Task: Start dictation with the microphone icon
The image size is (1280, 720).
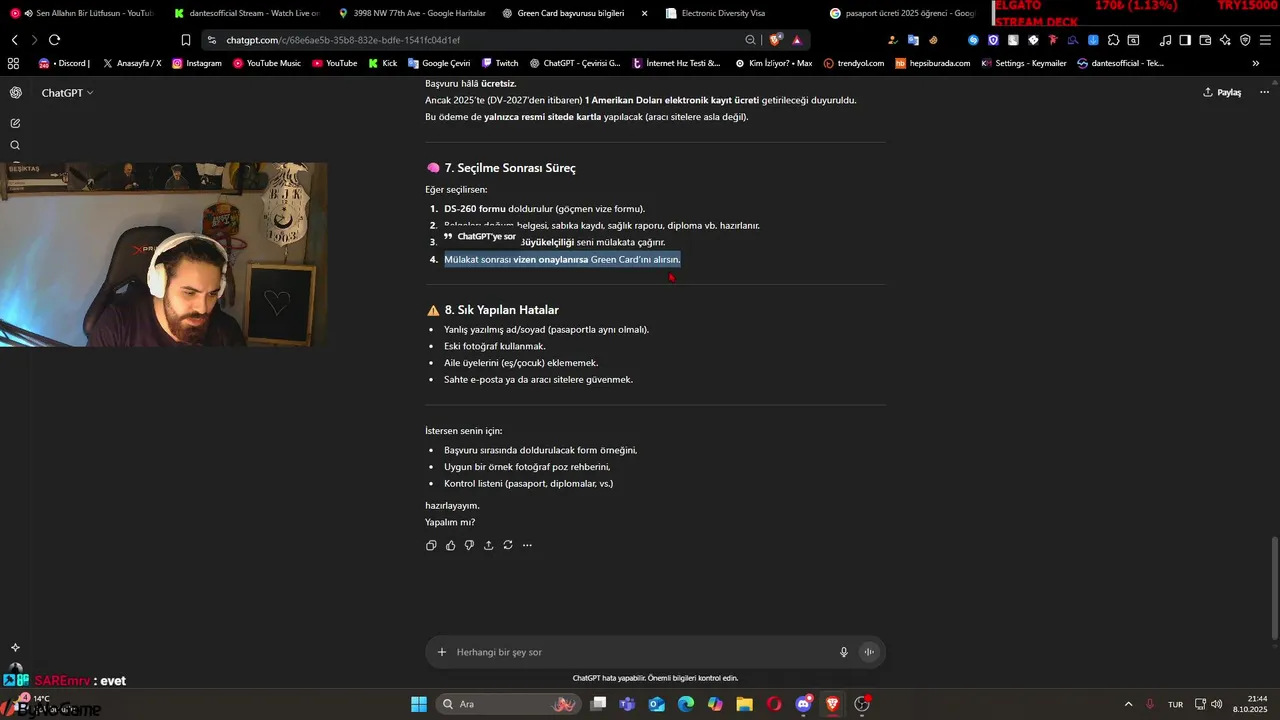Action: tap(844, 652)
